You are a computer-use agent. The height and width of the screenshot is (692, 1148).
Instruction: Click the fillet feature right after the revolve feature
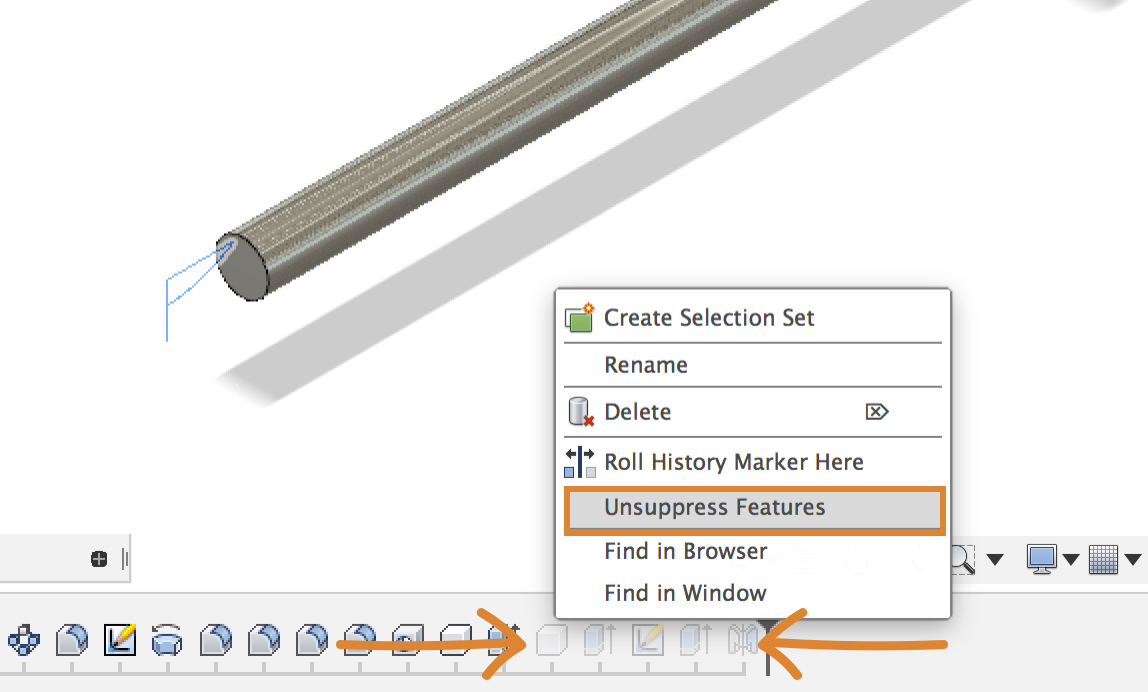point(216,640)
